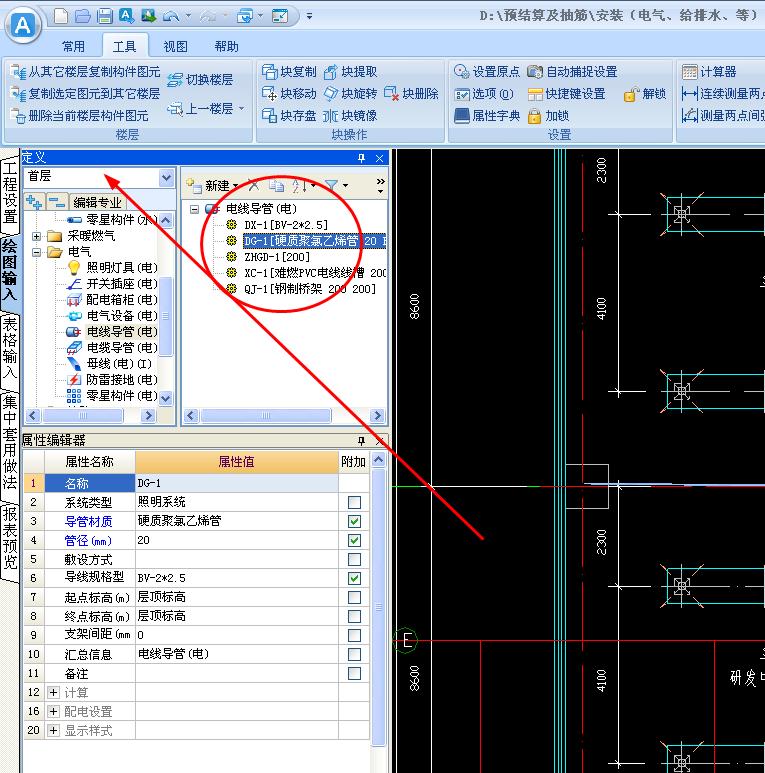The image size is (765, 773).
Task: Click the copy icon in component list toolbar
Action: coord(276,185)
